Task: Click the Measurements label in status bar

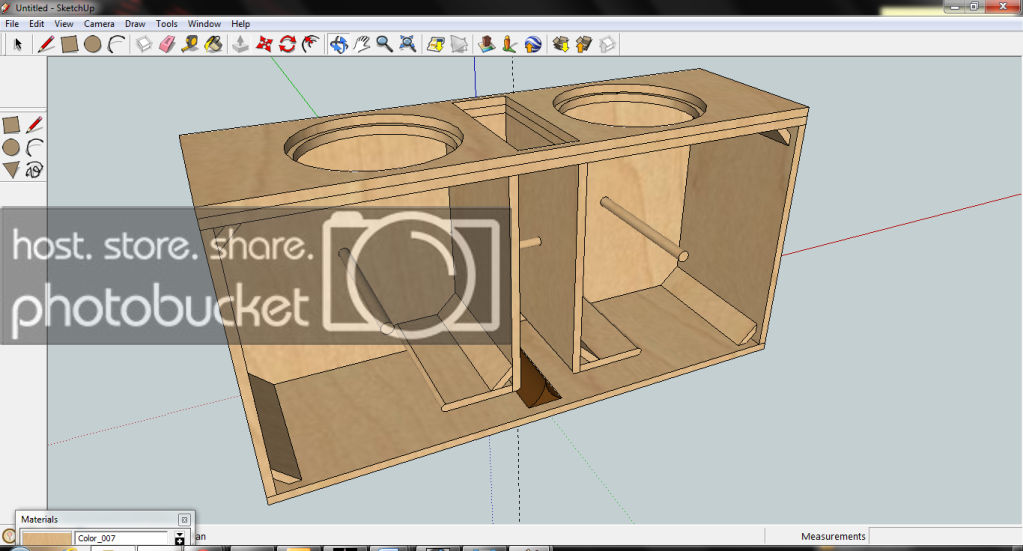Action: pyautogui.click(x=833, y=536)
